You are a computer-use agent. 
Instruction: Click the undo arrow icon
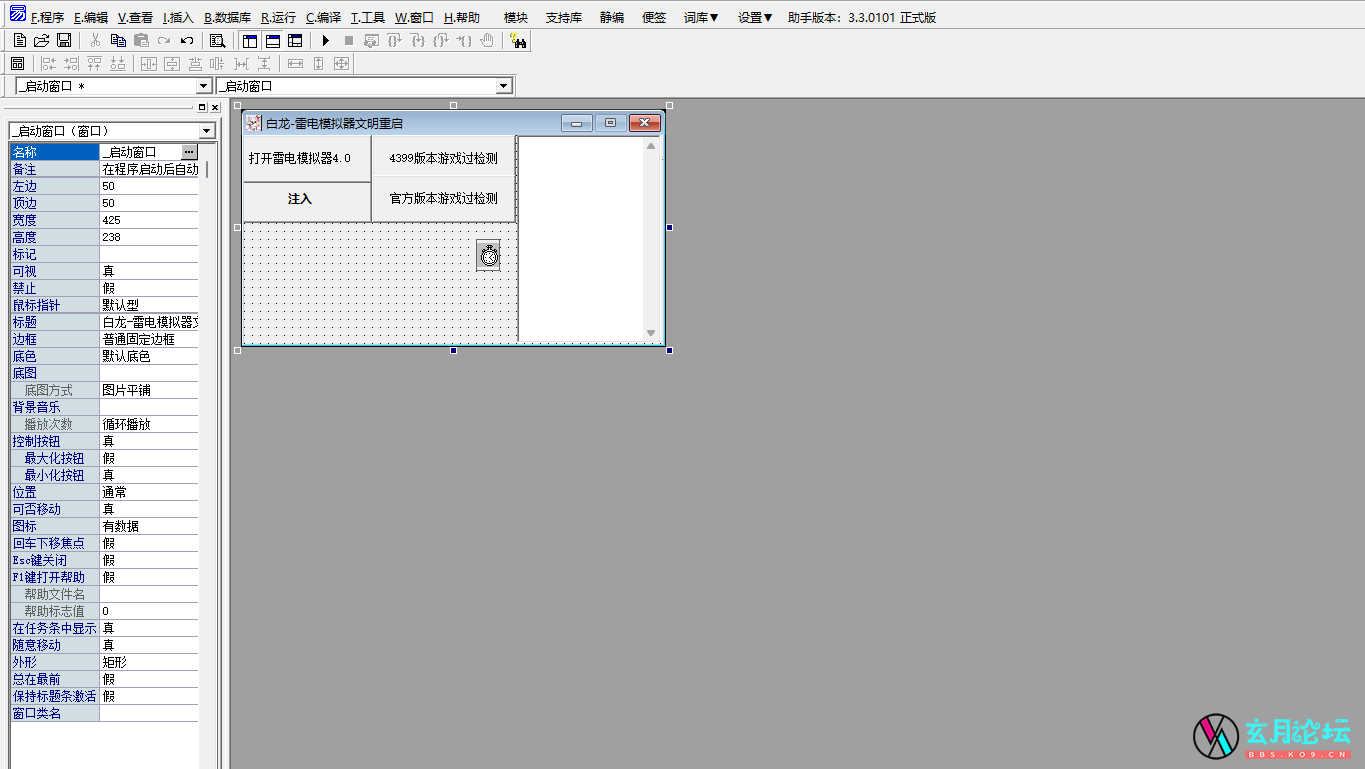point(187,41)
